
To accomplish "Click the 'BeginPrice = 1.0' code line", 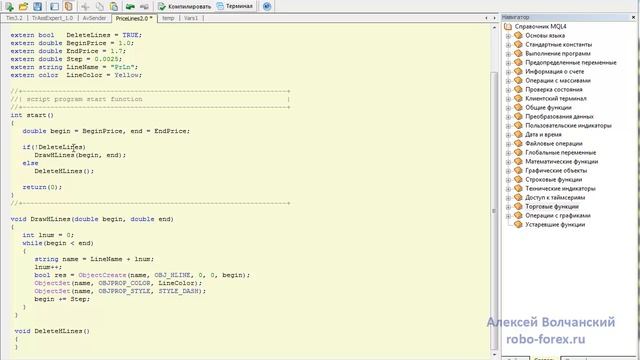I will (72, 43).
